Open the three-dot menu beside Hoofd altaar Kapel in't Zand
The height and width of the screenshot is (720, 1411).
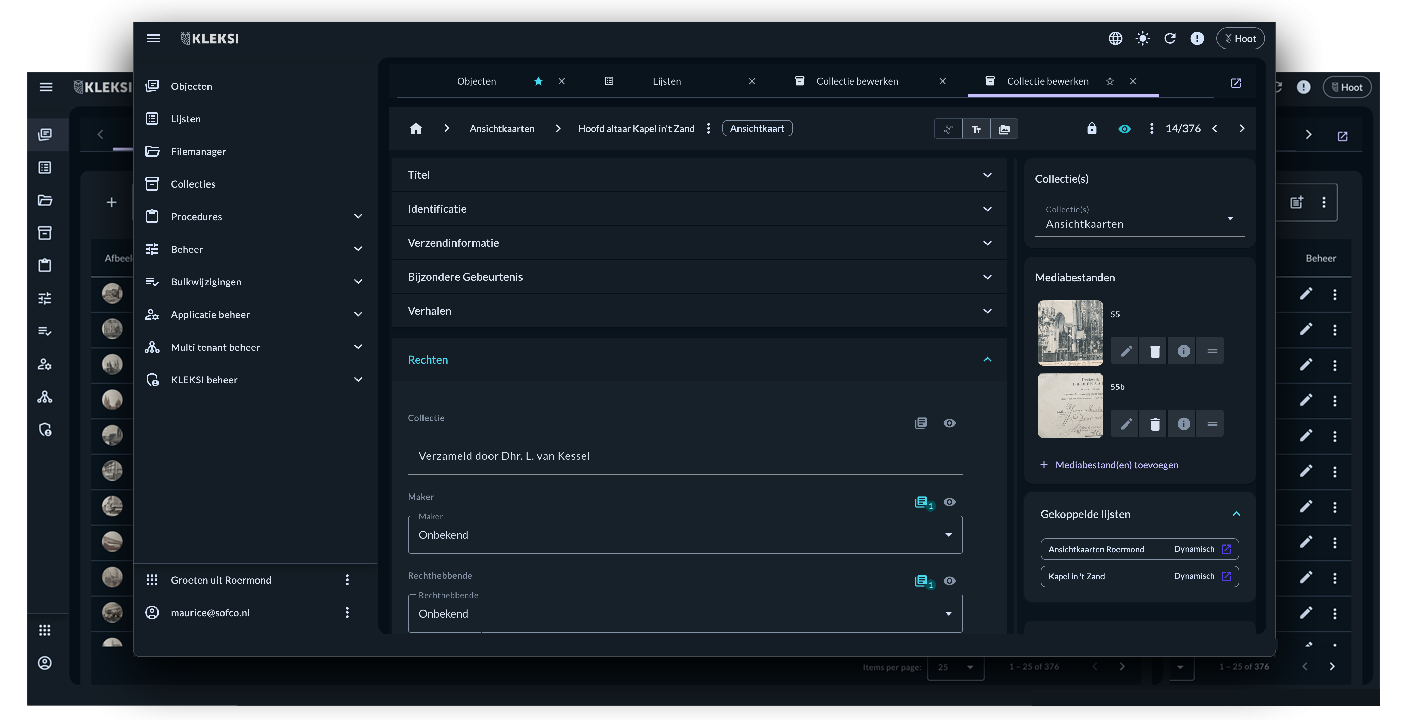(x=709, y=129)
